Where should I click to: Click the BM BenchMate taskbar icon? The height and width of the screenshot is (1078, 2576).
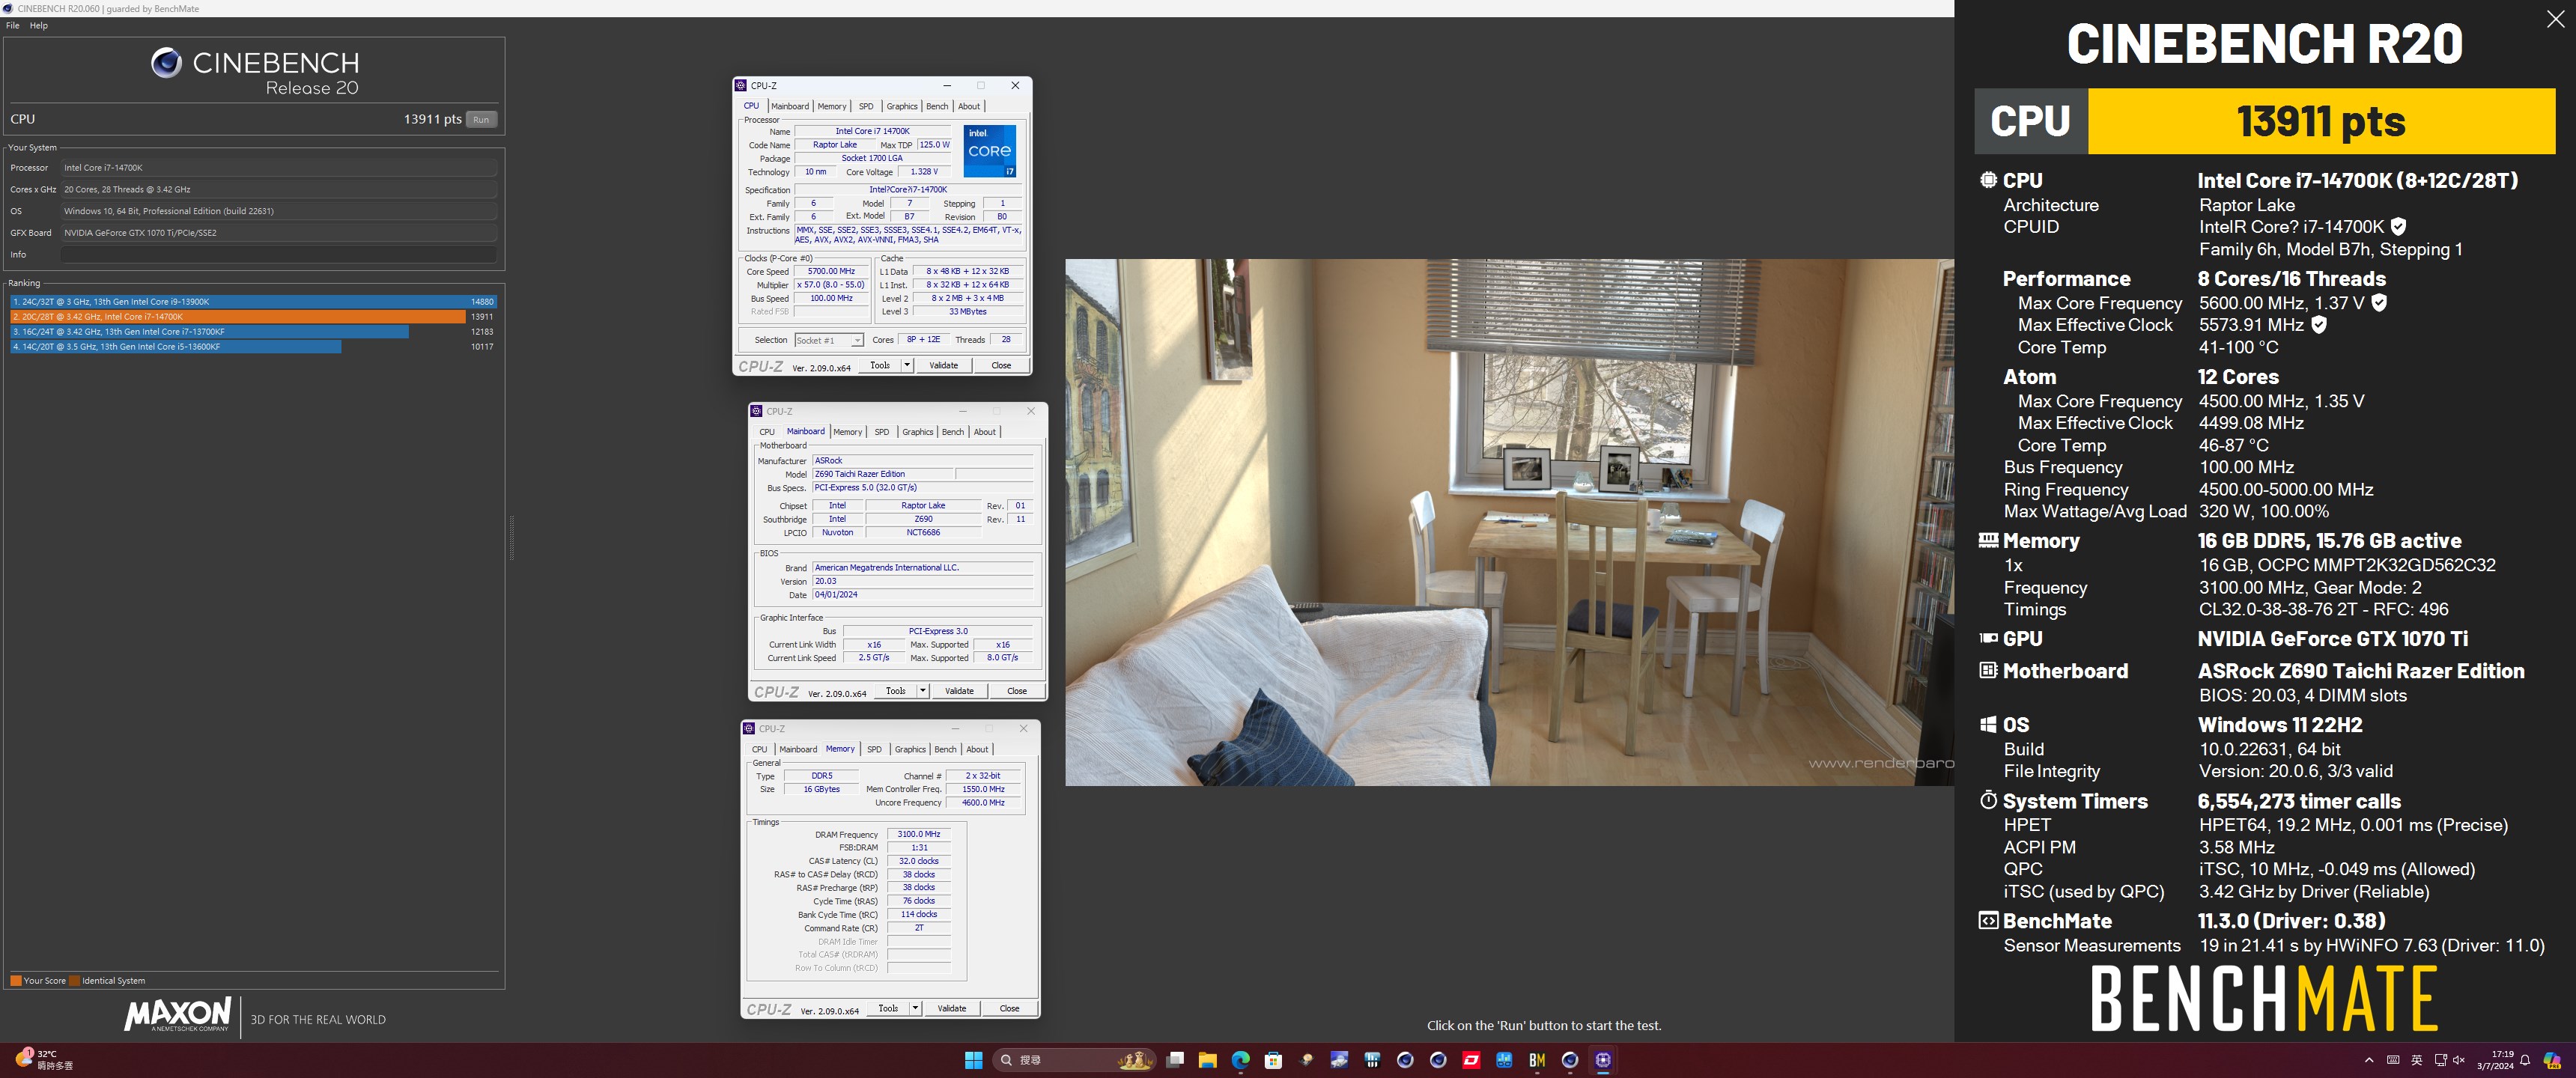click(1537, 1060)
